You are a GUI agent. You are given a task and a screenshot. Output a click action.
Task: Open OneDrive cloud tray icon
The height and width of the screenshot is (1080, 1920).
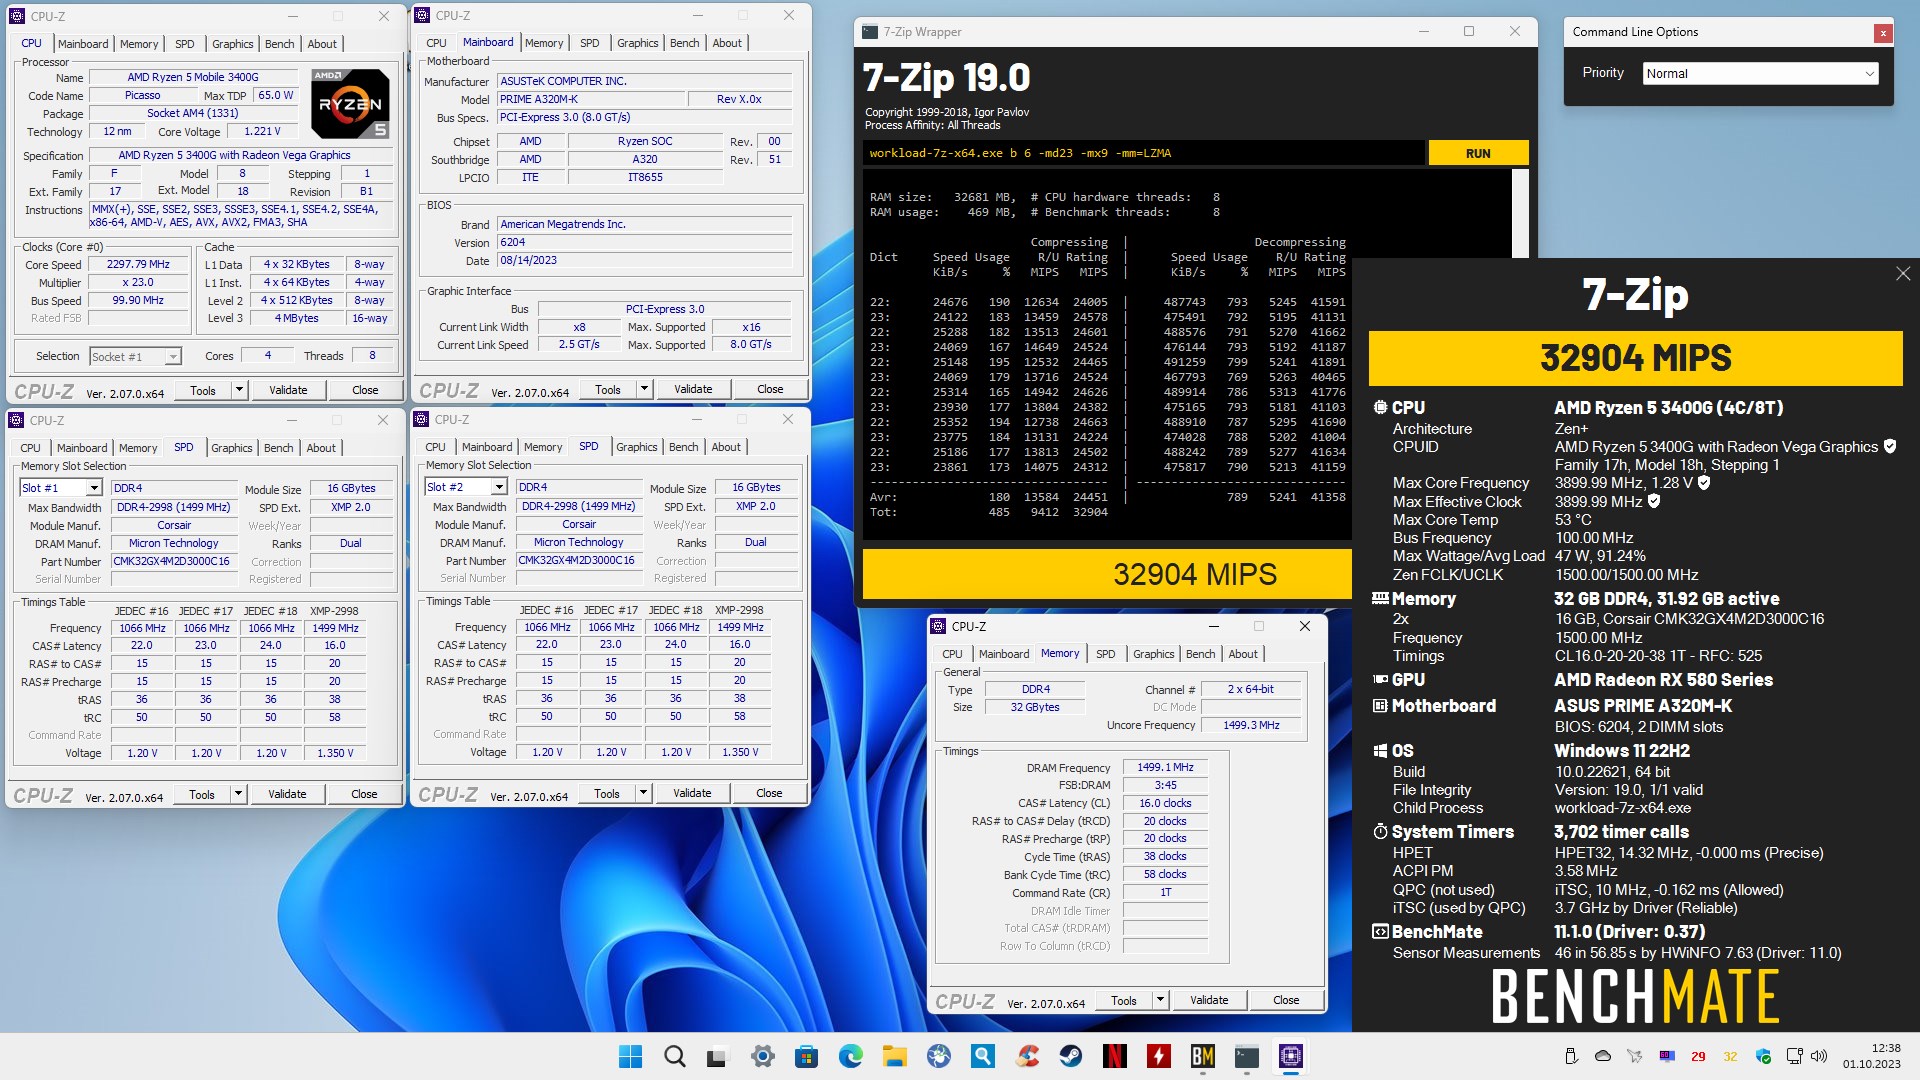(1603, 1056)
